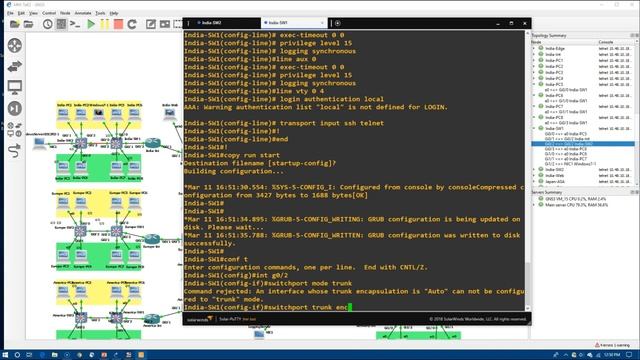Image resolution: width=640 pixels, height=360 pixels.
Task: Collapse the India-SW1 node
Action: tap(533, 128)
